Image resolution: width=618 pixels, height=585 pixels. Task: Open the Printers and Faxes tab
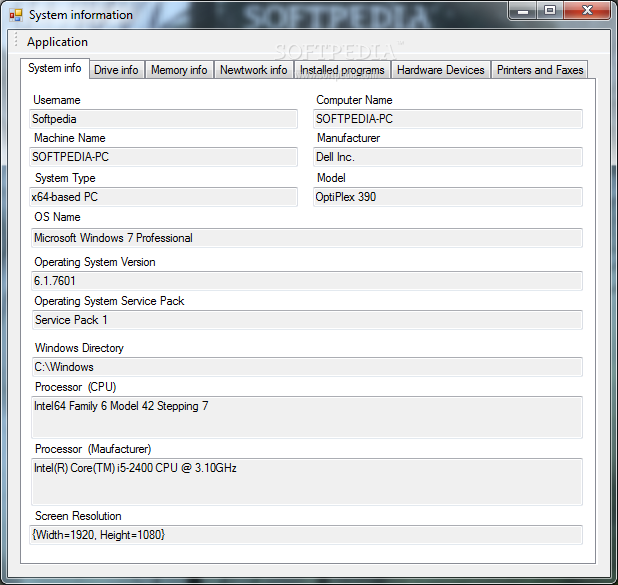[540, 70]
